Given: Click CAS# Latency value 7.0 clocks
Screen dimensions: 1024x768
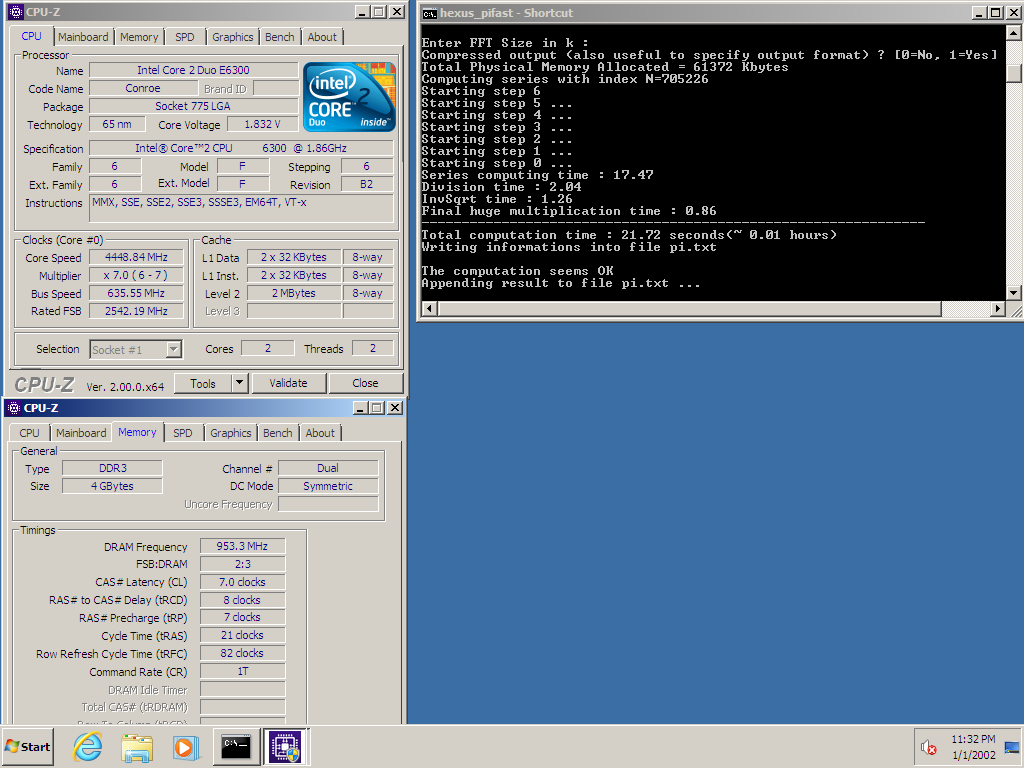Looking at the screenshot, I should tap(242, 582).
